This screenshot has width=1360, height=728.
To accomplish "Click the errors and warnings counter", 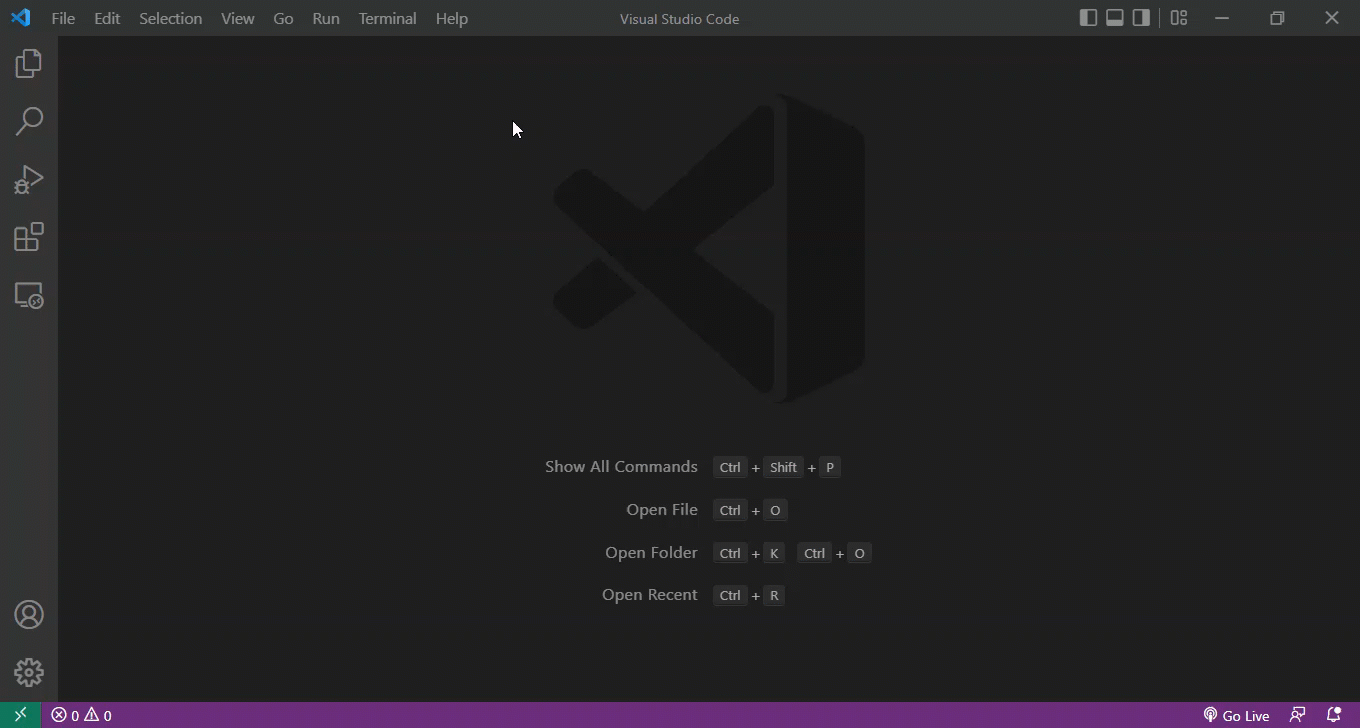I will click(x=82, y=715).
